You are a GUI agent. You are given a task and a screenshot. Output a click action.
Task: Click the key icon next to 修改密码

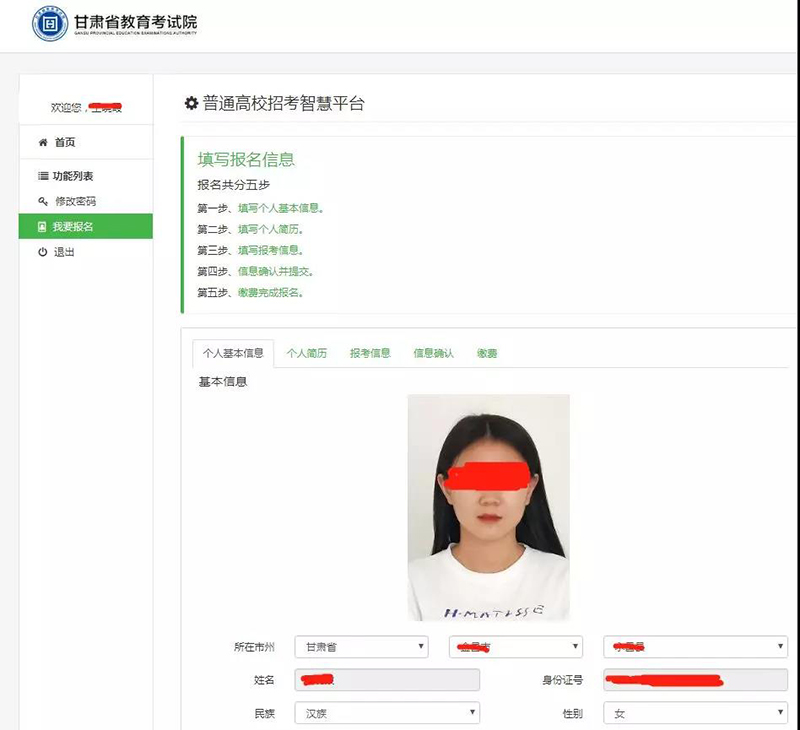[43, 201]
